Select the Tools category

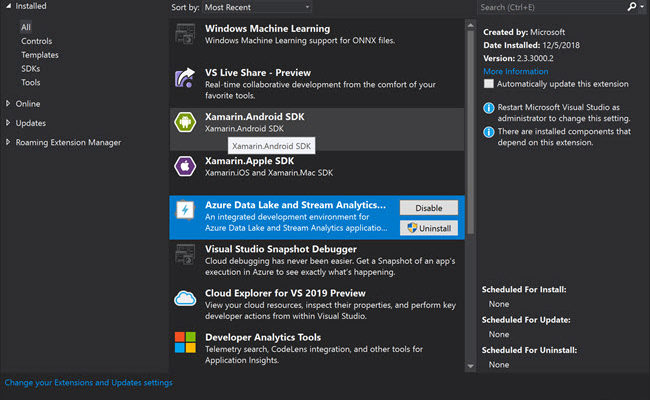(31, 82)
